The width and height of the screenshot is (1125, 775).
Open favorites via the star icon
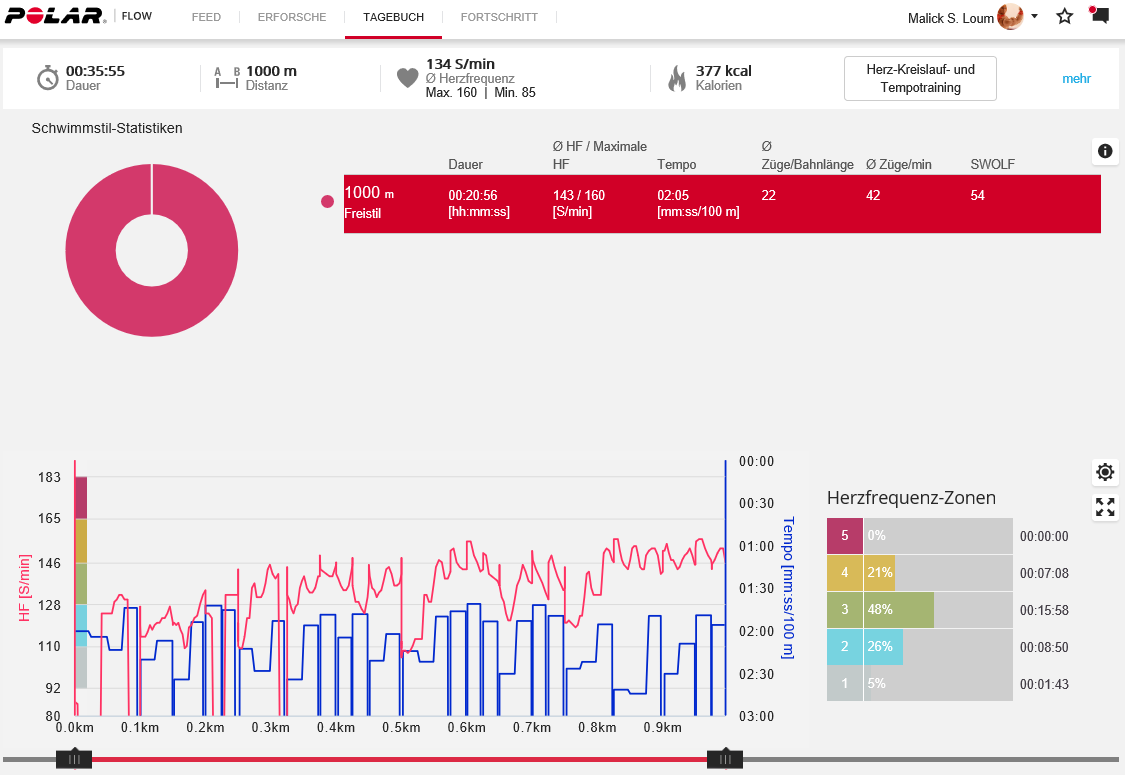pos(1065,17)
